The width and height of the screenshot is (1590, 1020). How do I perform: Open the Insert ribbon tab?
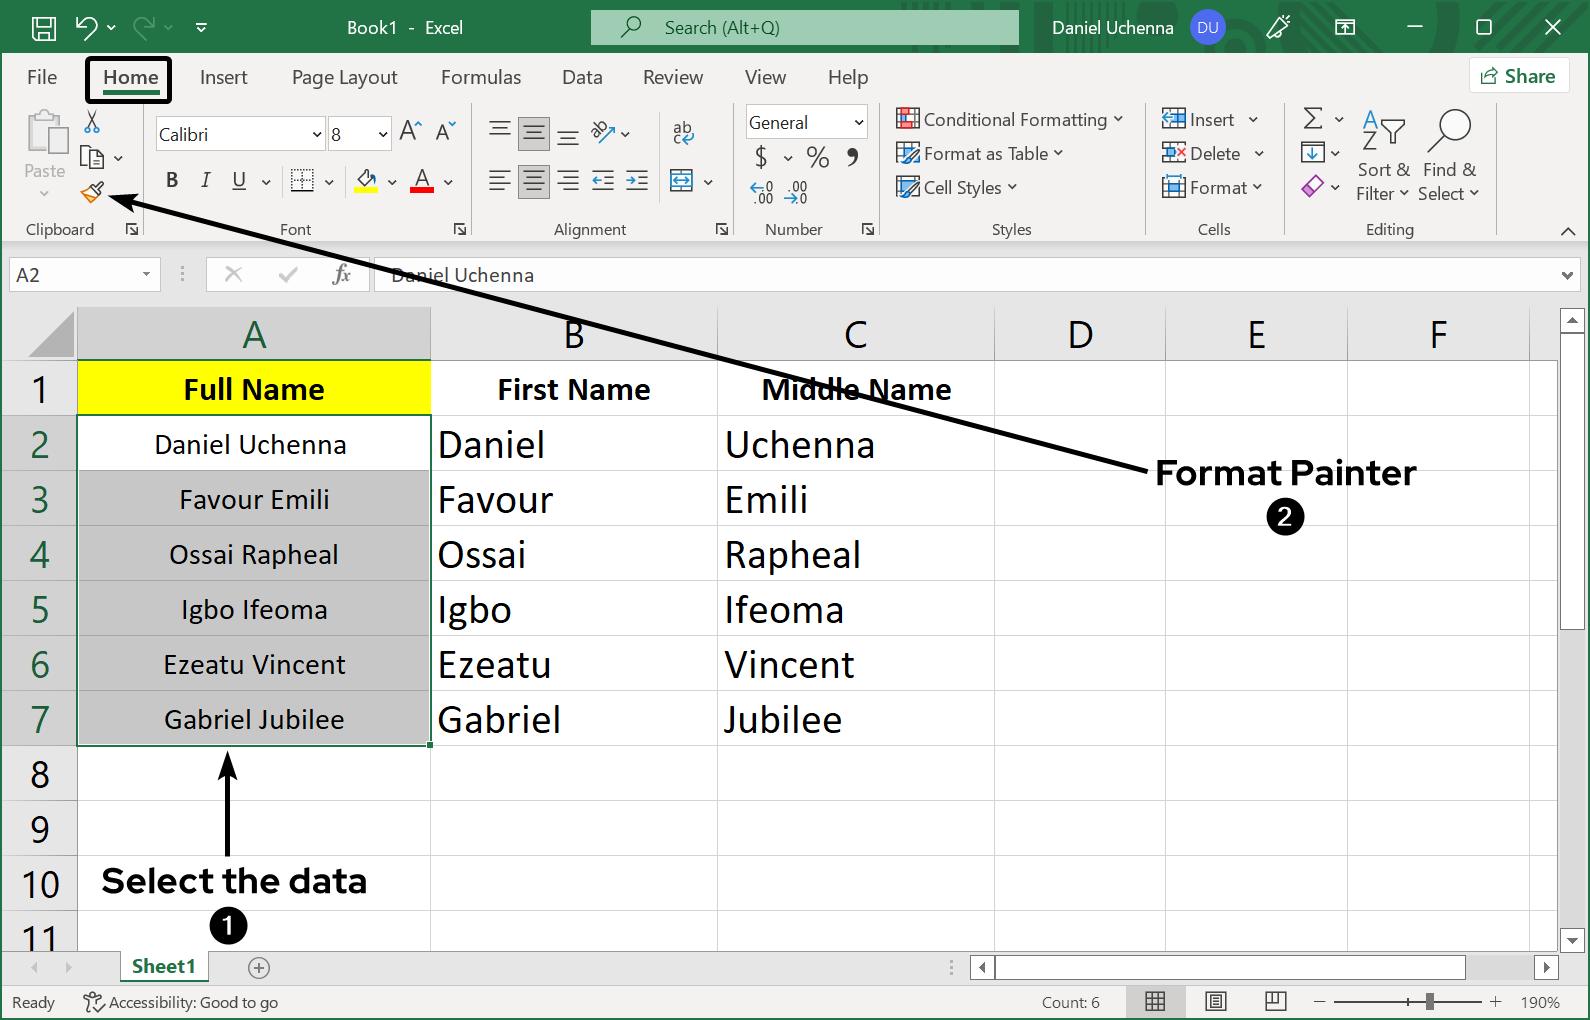coord(223,78)
